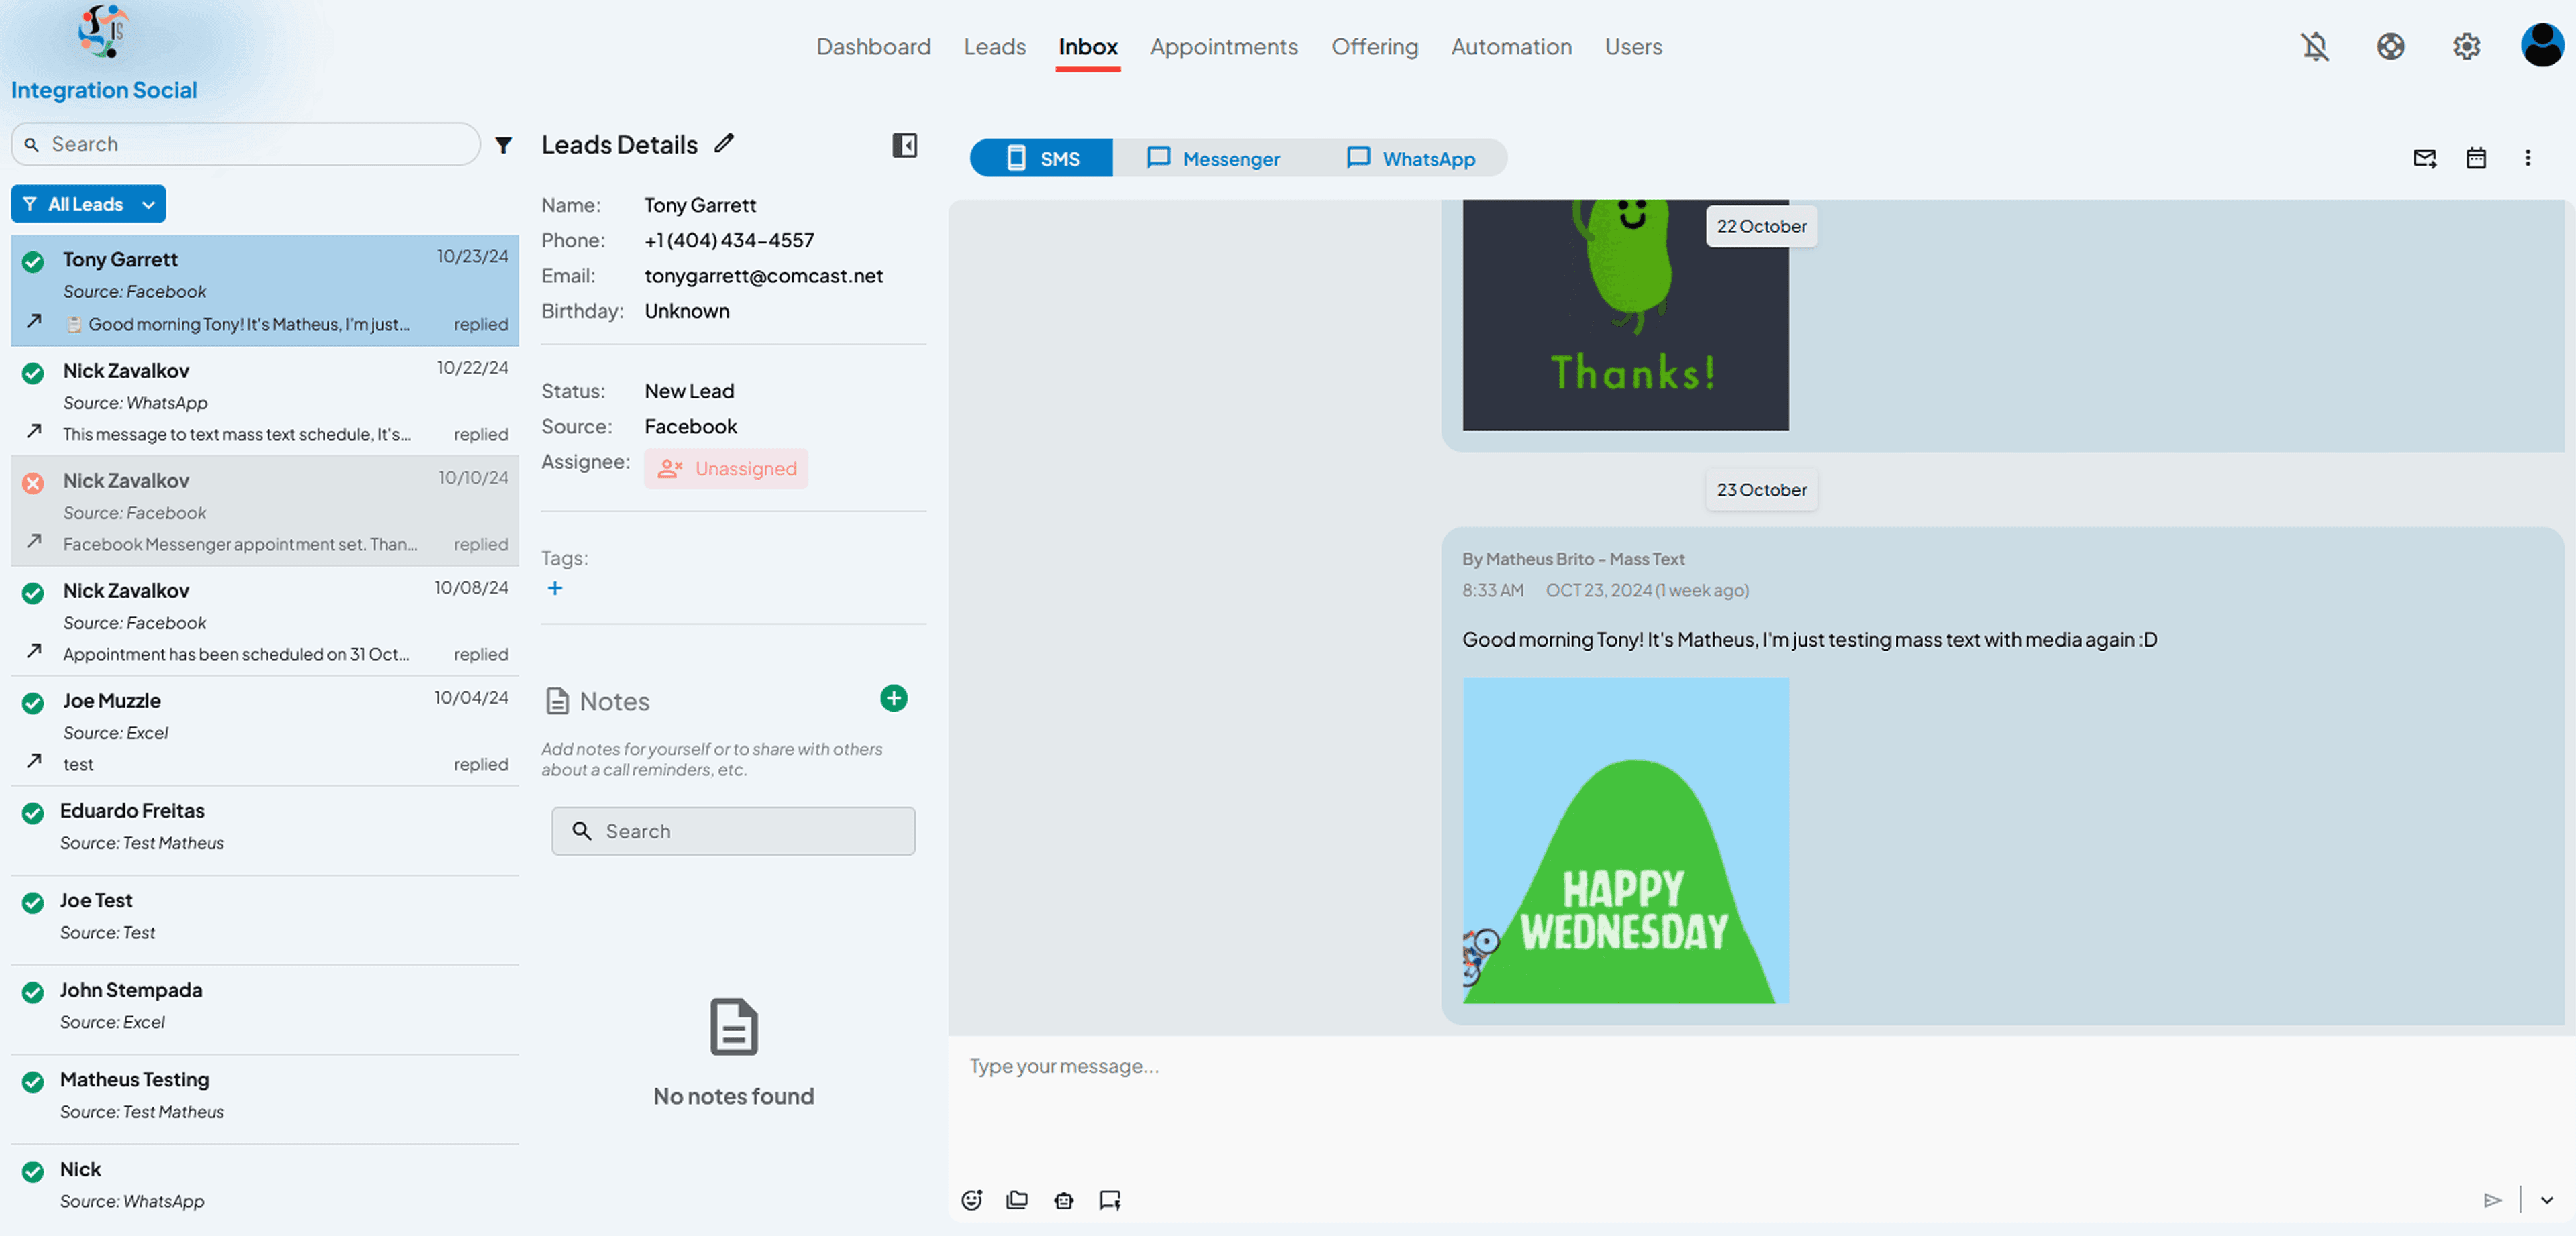
Task: Open the three-dot conversation menu
Action: pyautogui.click(x=2527, y=158)
